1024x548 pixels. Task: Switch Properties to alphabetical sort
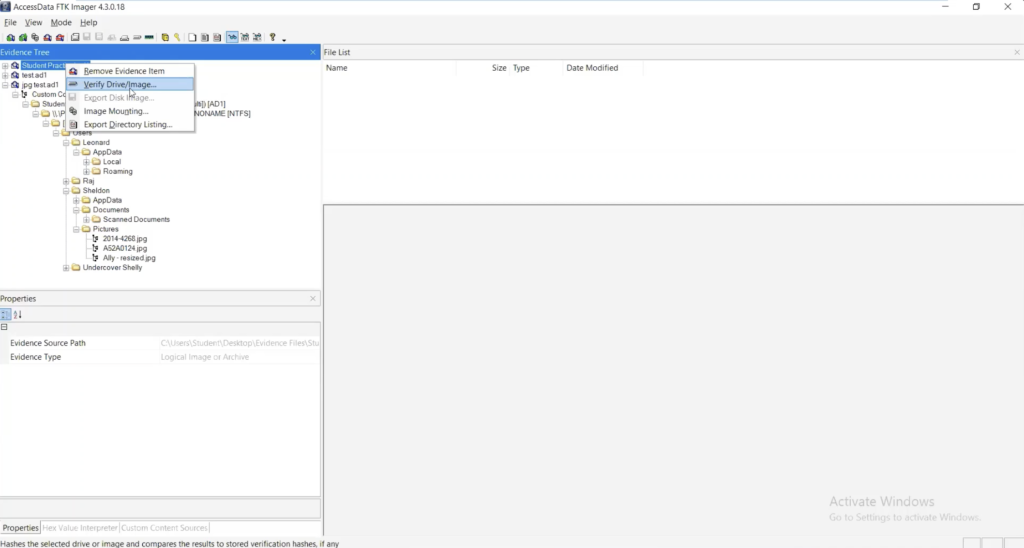(x=18, y=314)
